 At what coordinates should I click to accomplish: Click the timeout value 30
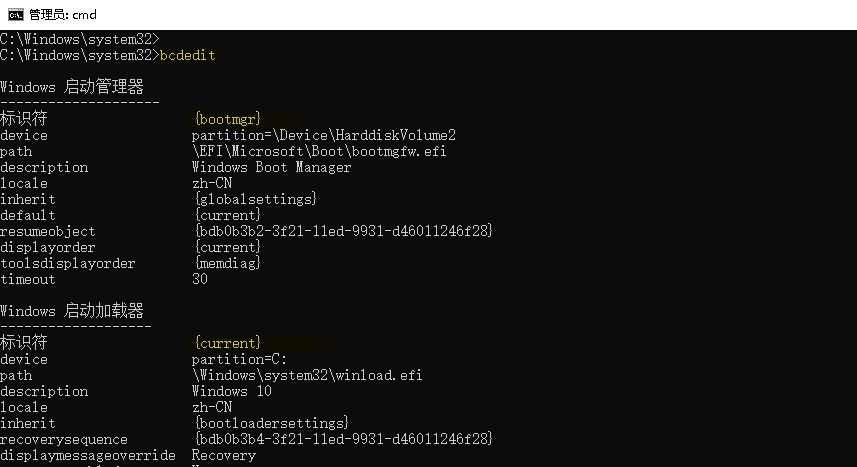(x=200, y=279)
